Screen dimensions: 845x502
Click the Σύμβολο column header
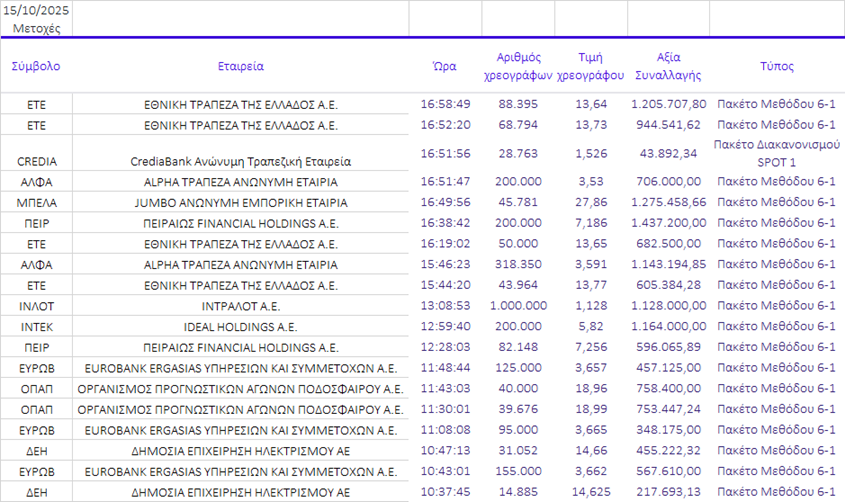coord(36,66)
